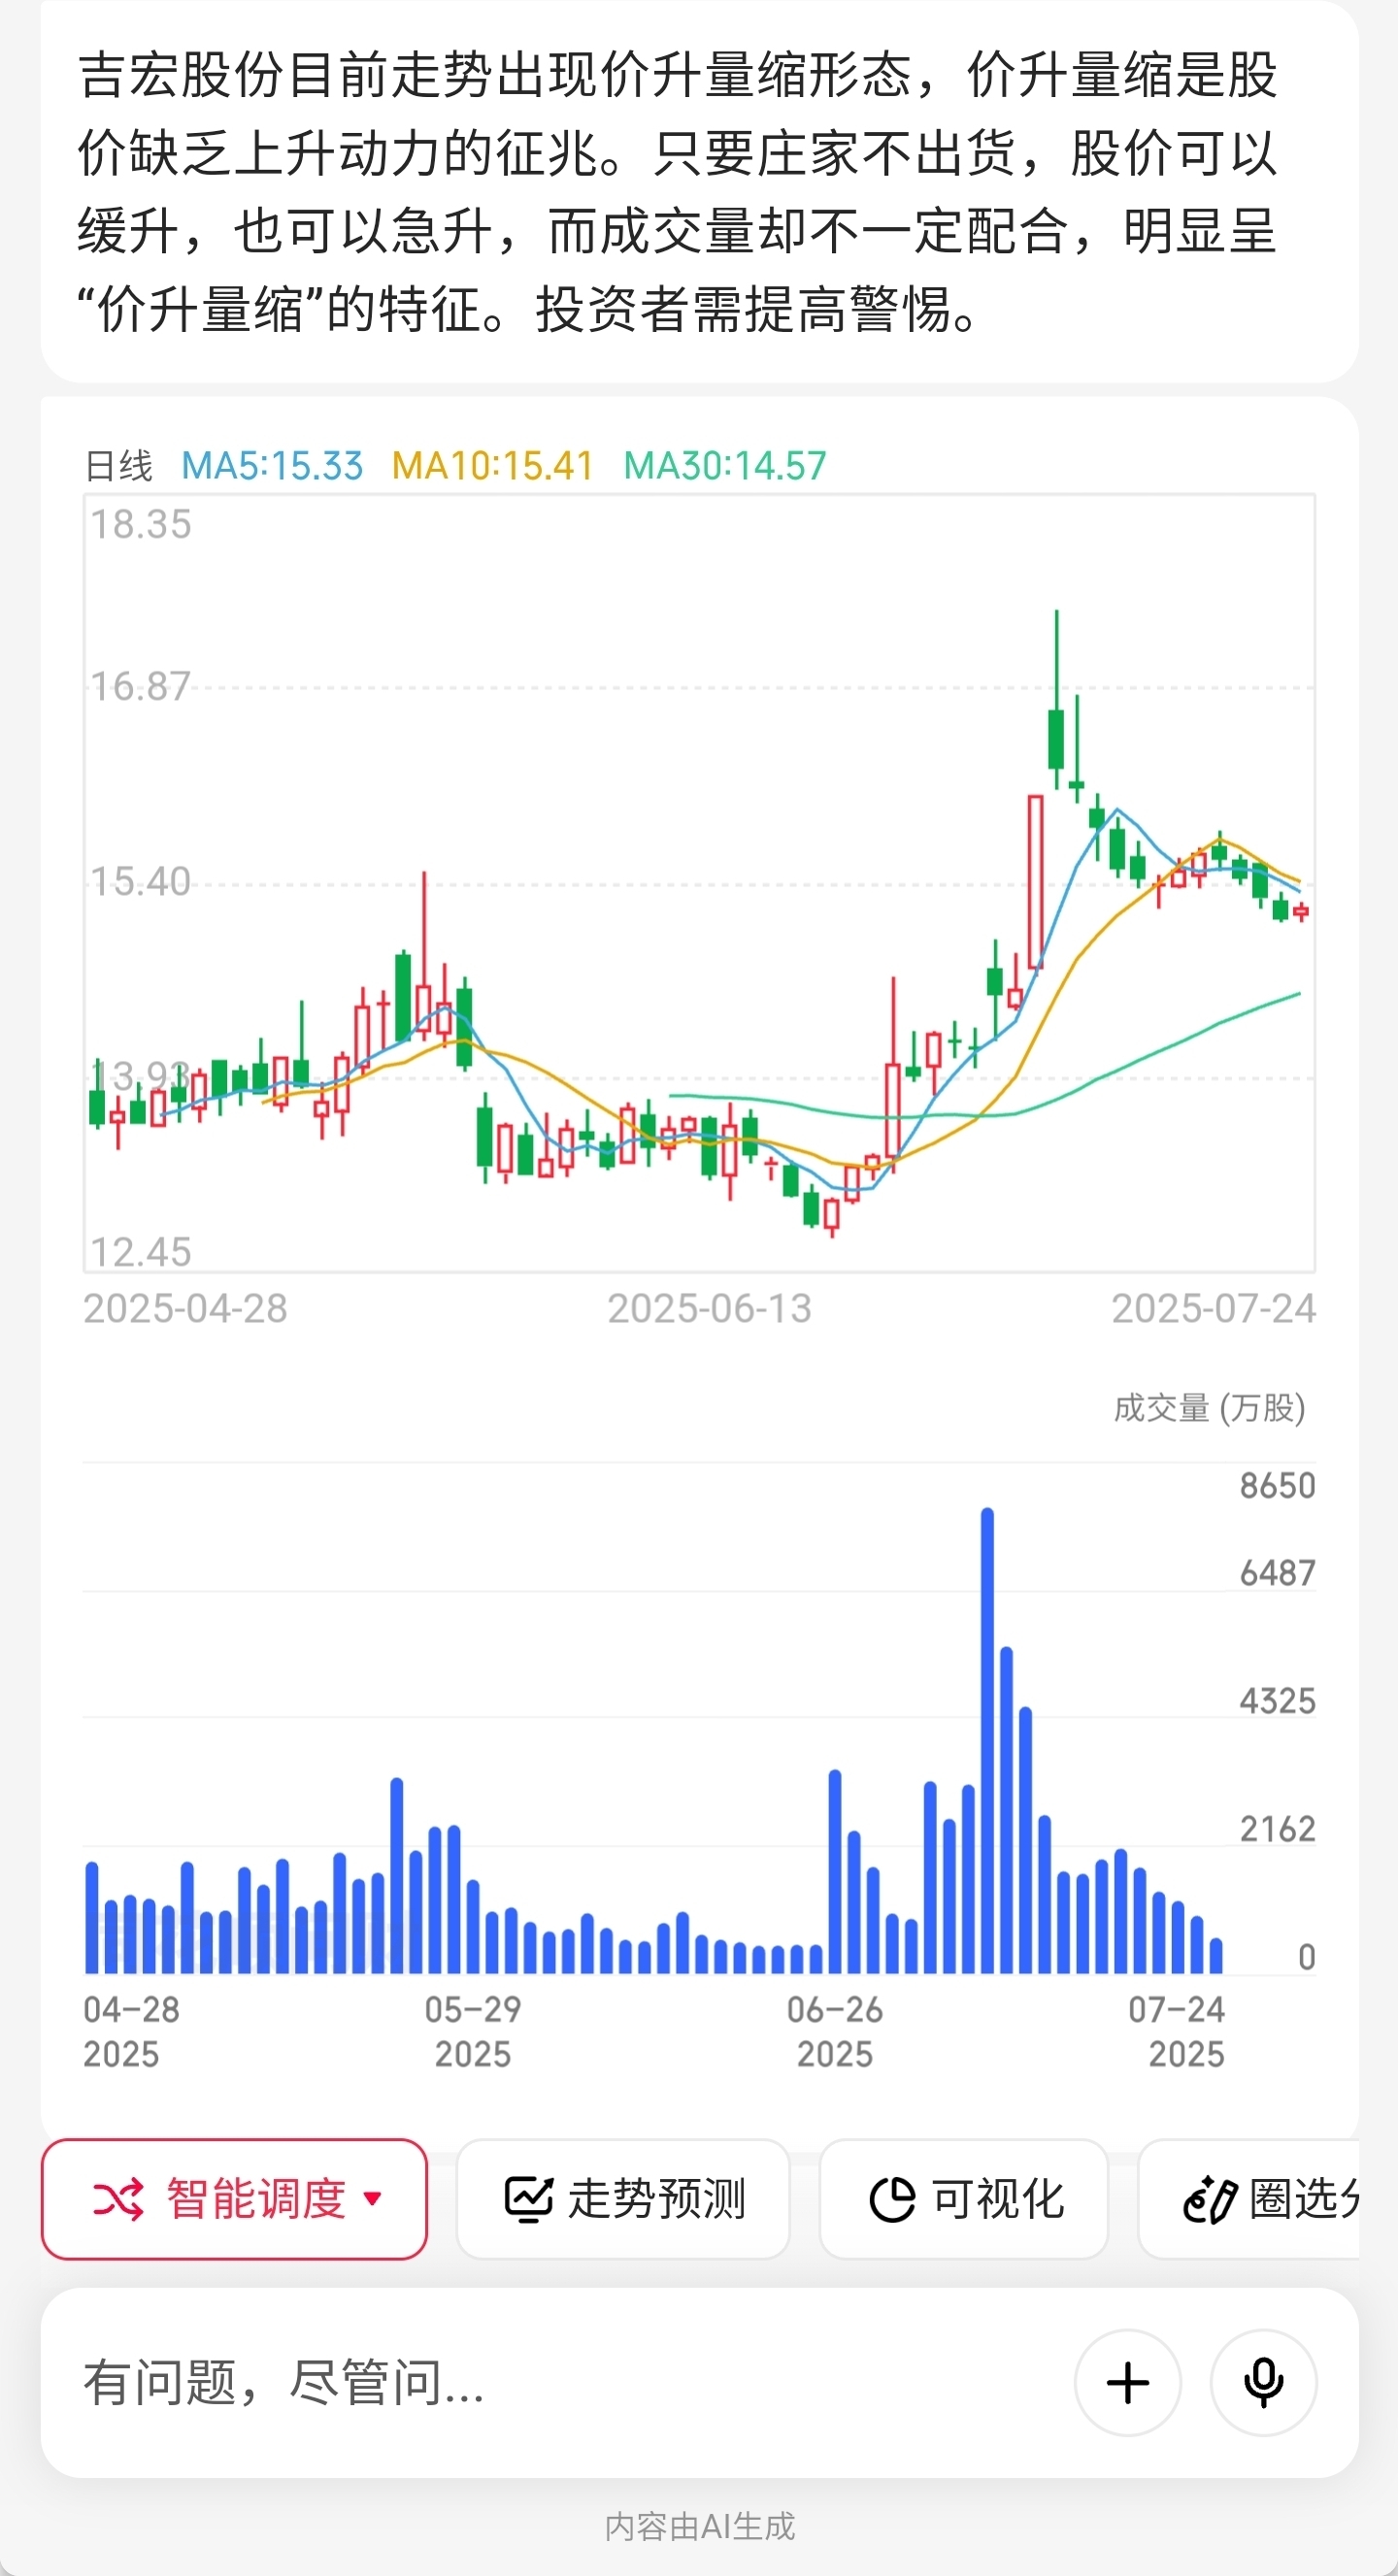1398x2576 pixels.
Task: Tap the 2025-07-24 date label under candlestick chart
Action: 1213,1308
